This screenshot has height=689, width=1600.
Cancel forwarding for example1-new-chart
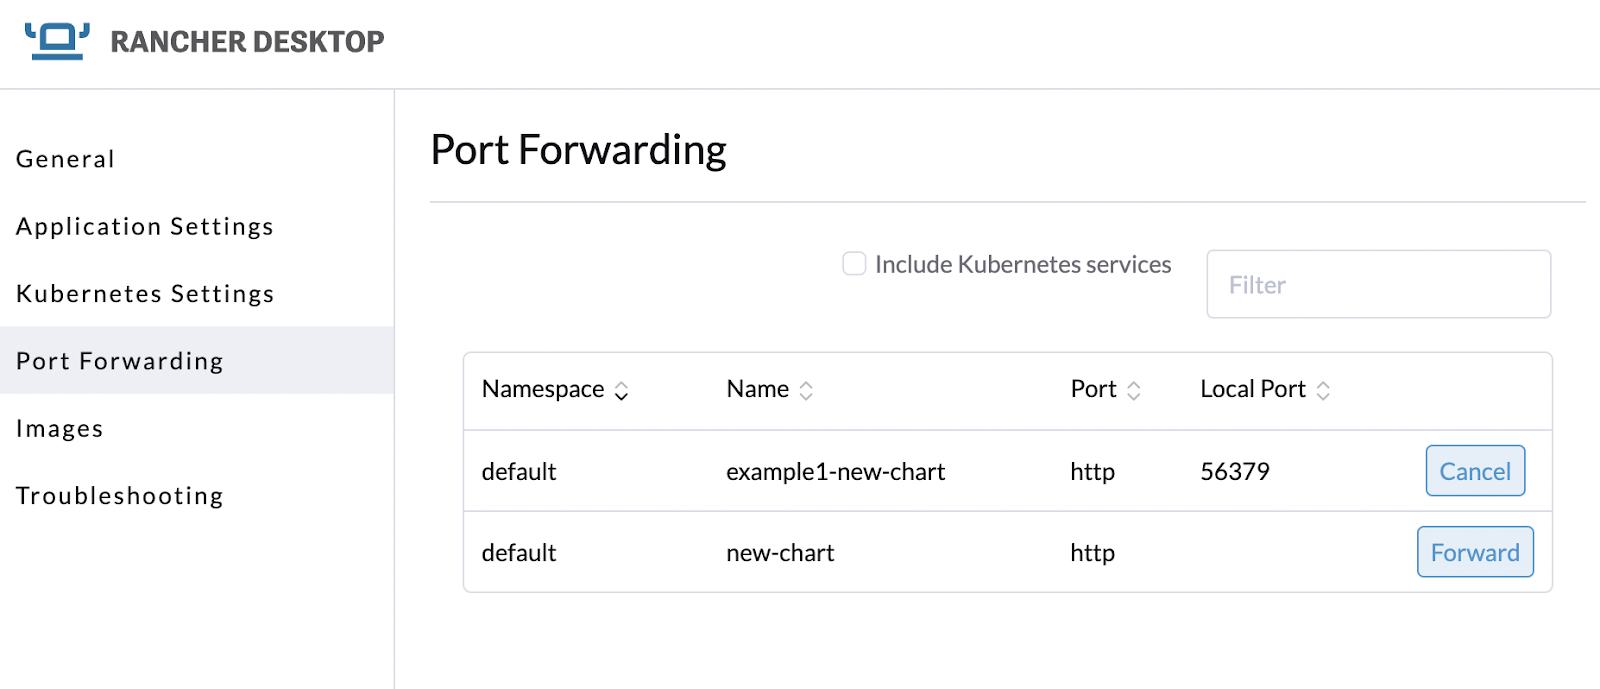tap(1475, 471)
